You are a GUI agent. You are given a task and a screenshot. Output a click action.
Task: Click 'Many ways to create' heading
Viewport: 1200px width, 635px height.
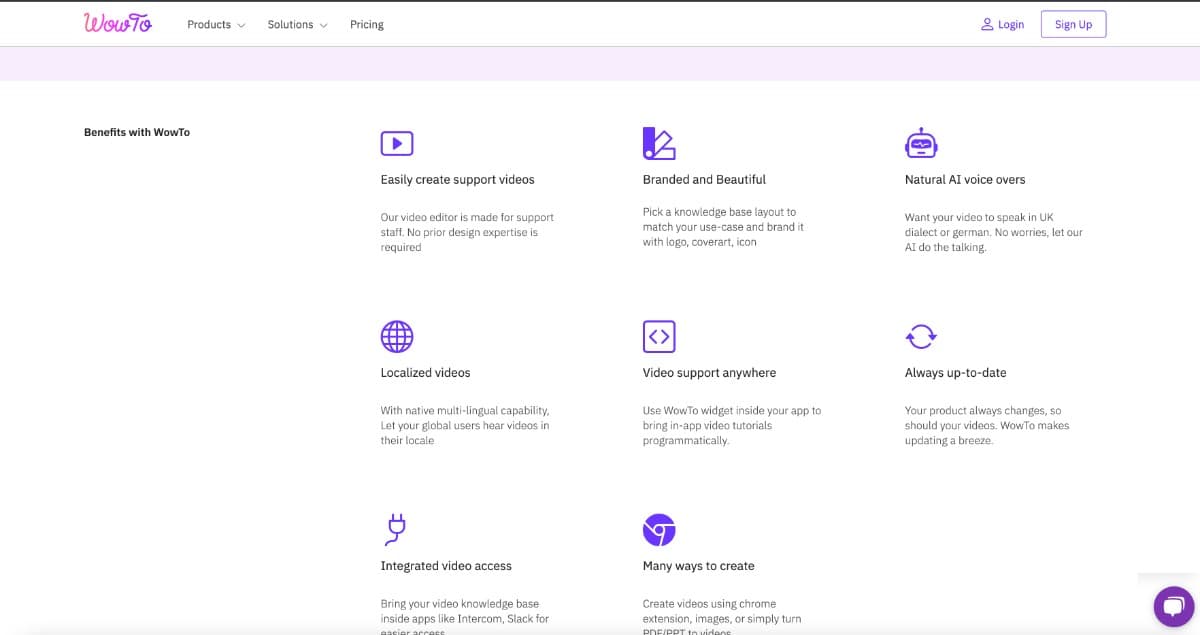coord(698,566)
